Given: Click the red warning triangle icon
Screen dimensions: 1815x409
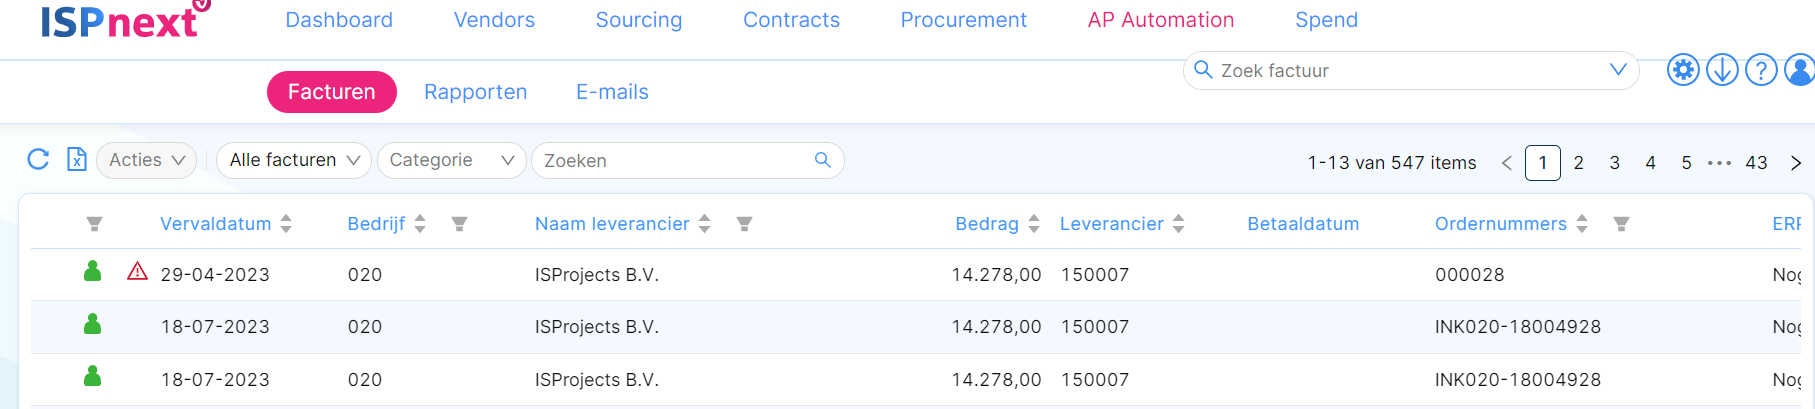Looking at the screenshot, I should coord(138,271).
